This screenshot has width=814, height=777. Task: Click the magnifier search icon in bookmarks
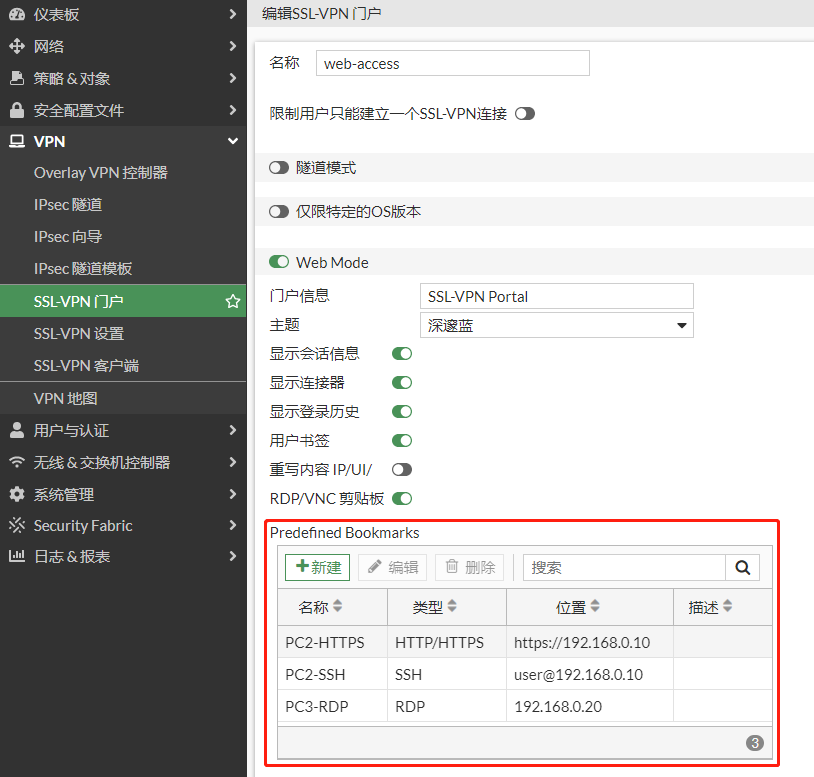pyautogui.click(x=742, y=567)
